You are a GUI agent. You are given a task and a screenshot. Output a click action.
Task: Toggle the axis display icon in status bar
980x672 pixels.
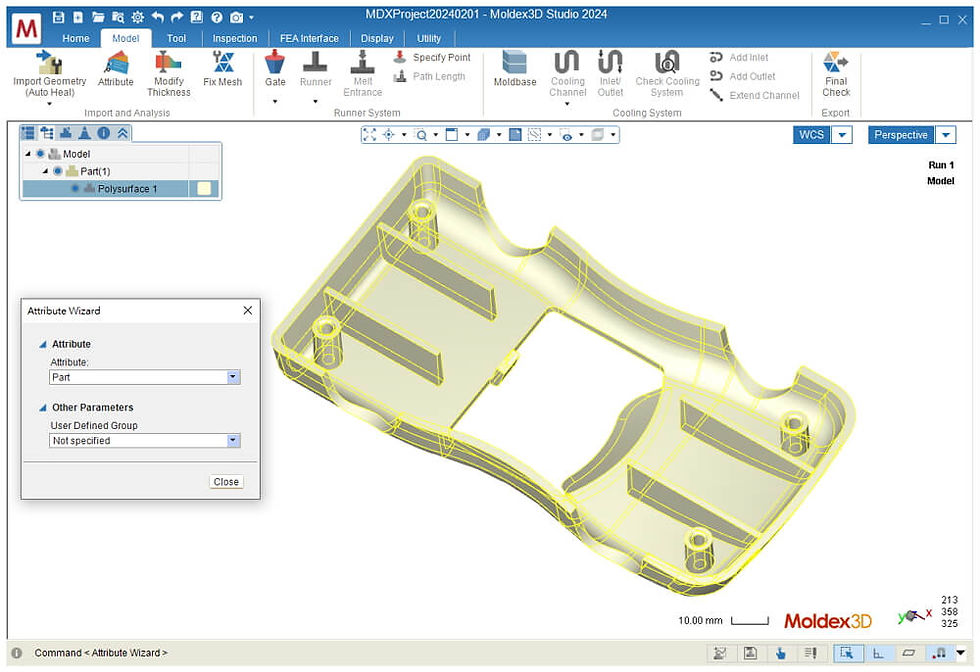[x=878, y=653]
